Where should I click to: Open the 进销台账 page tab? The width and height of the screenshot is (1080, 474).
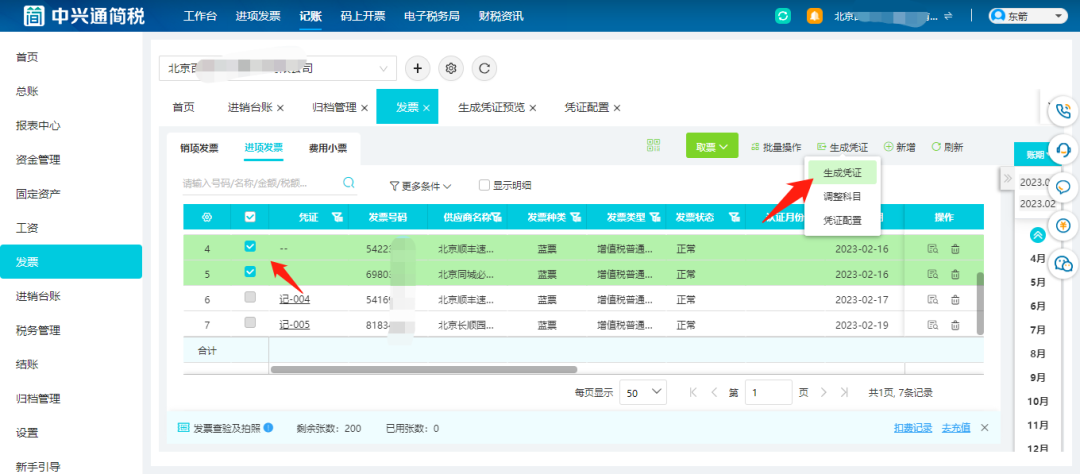250,107
